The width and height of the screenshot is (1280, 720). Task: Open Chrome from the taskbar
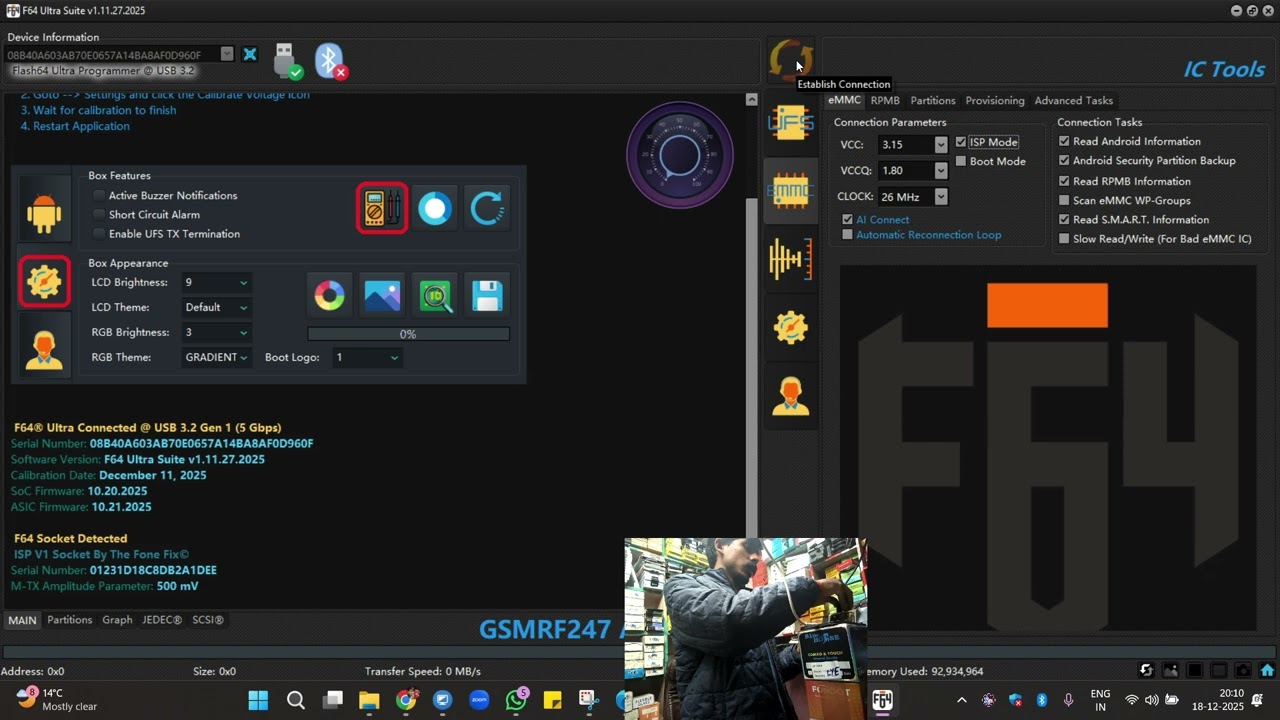coord(406,700)
